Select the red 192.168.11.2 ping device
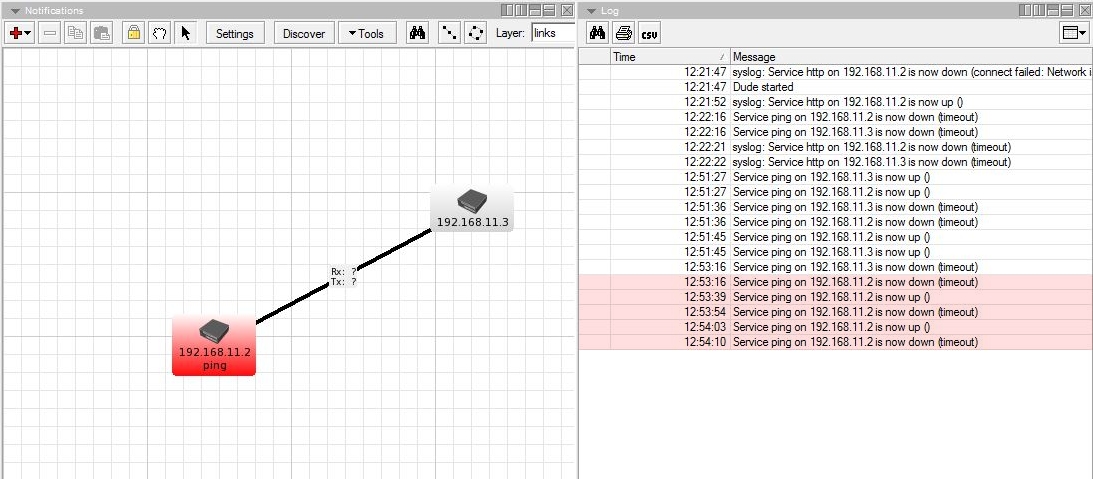The image size is (1093, 479). 214,346
